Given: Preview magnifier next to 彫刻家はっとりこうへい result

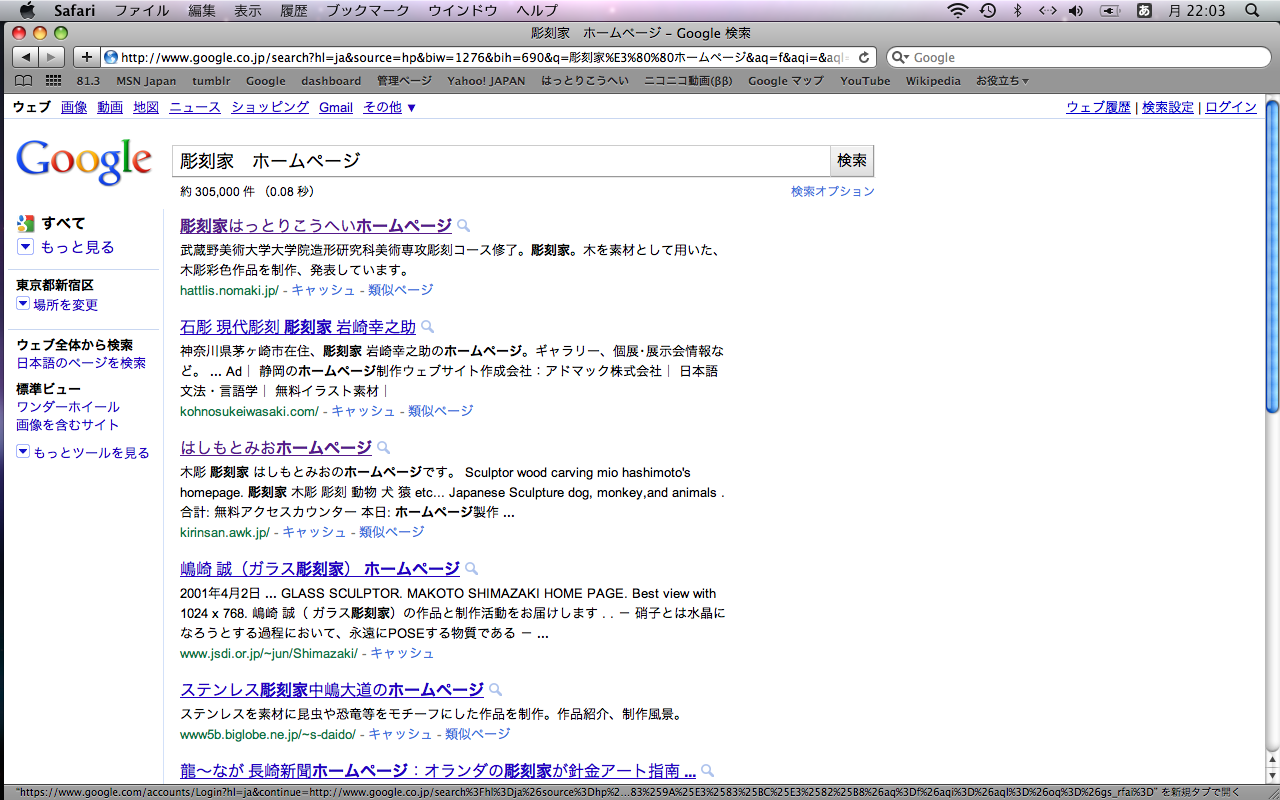Looking at the screenshot, I should pos(463,226).
